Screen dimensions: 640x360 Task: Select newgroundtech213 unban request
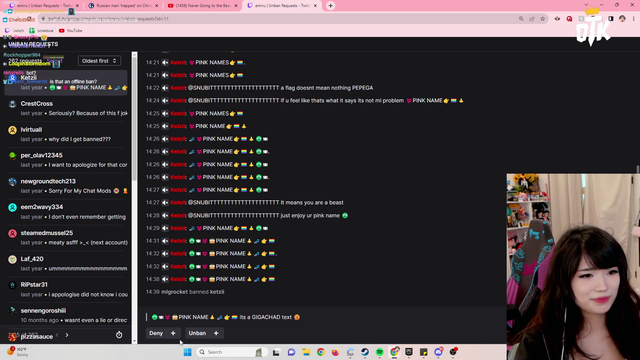pos(67,186)
